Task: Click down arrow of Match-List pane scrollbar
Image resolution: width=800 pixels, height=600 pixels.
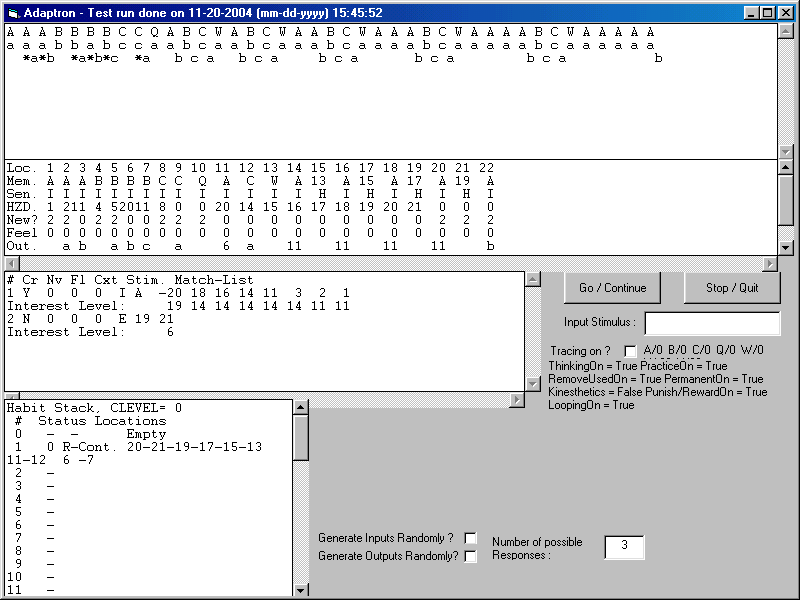Action: click(533, 384)
